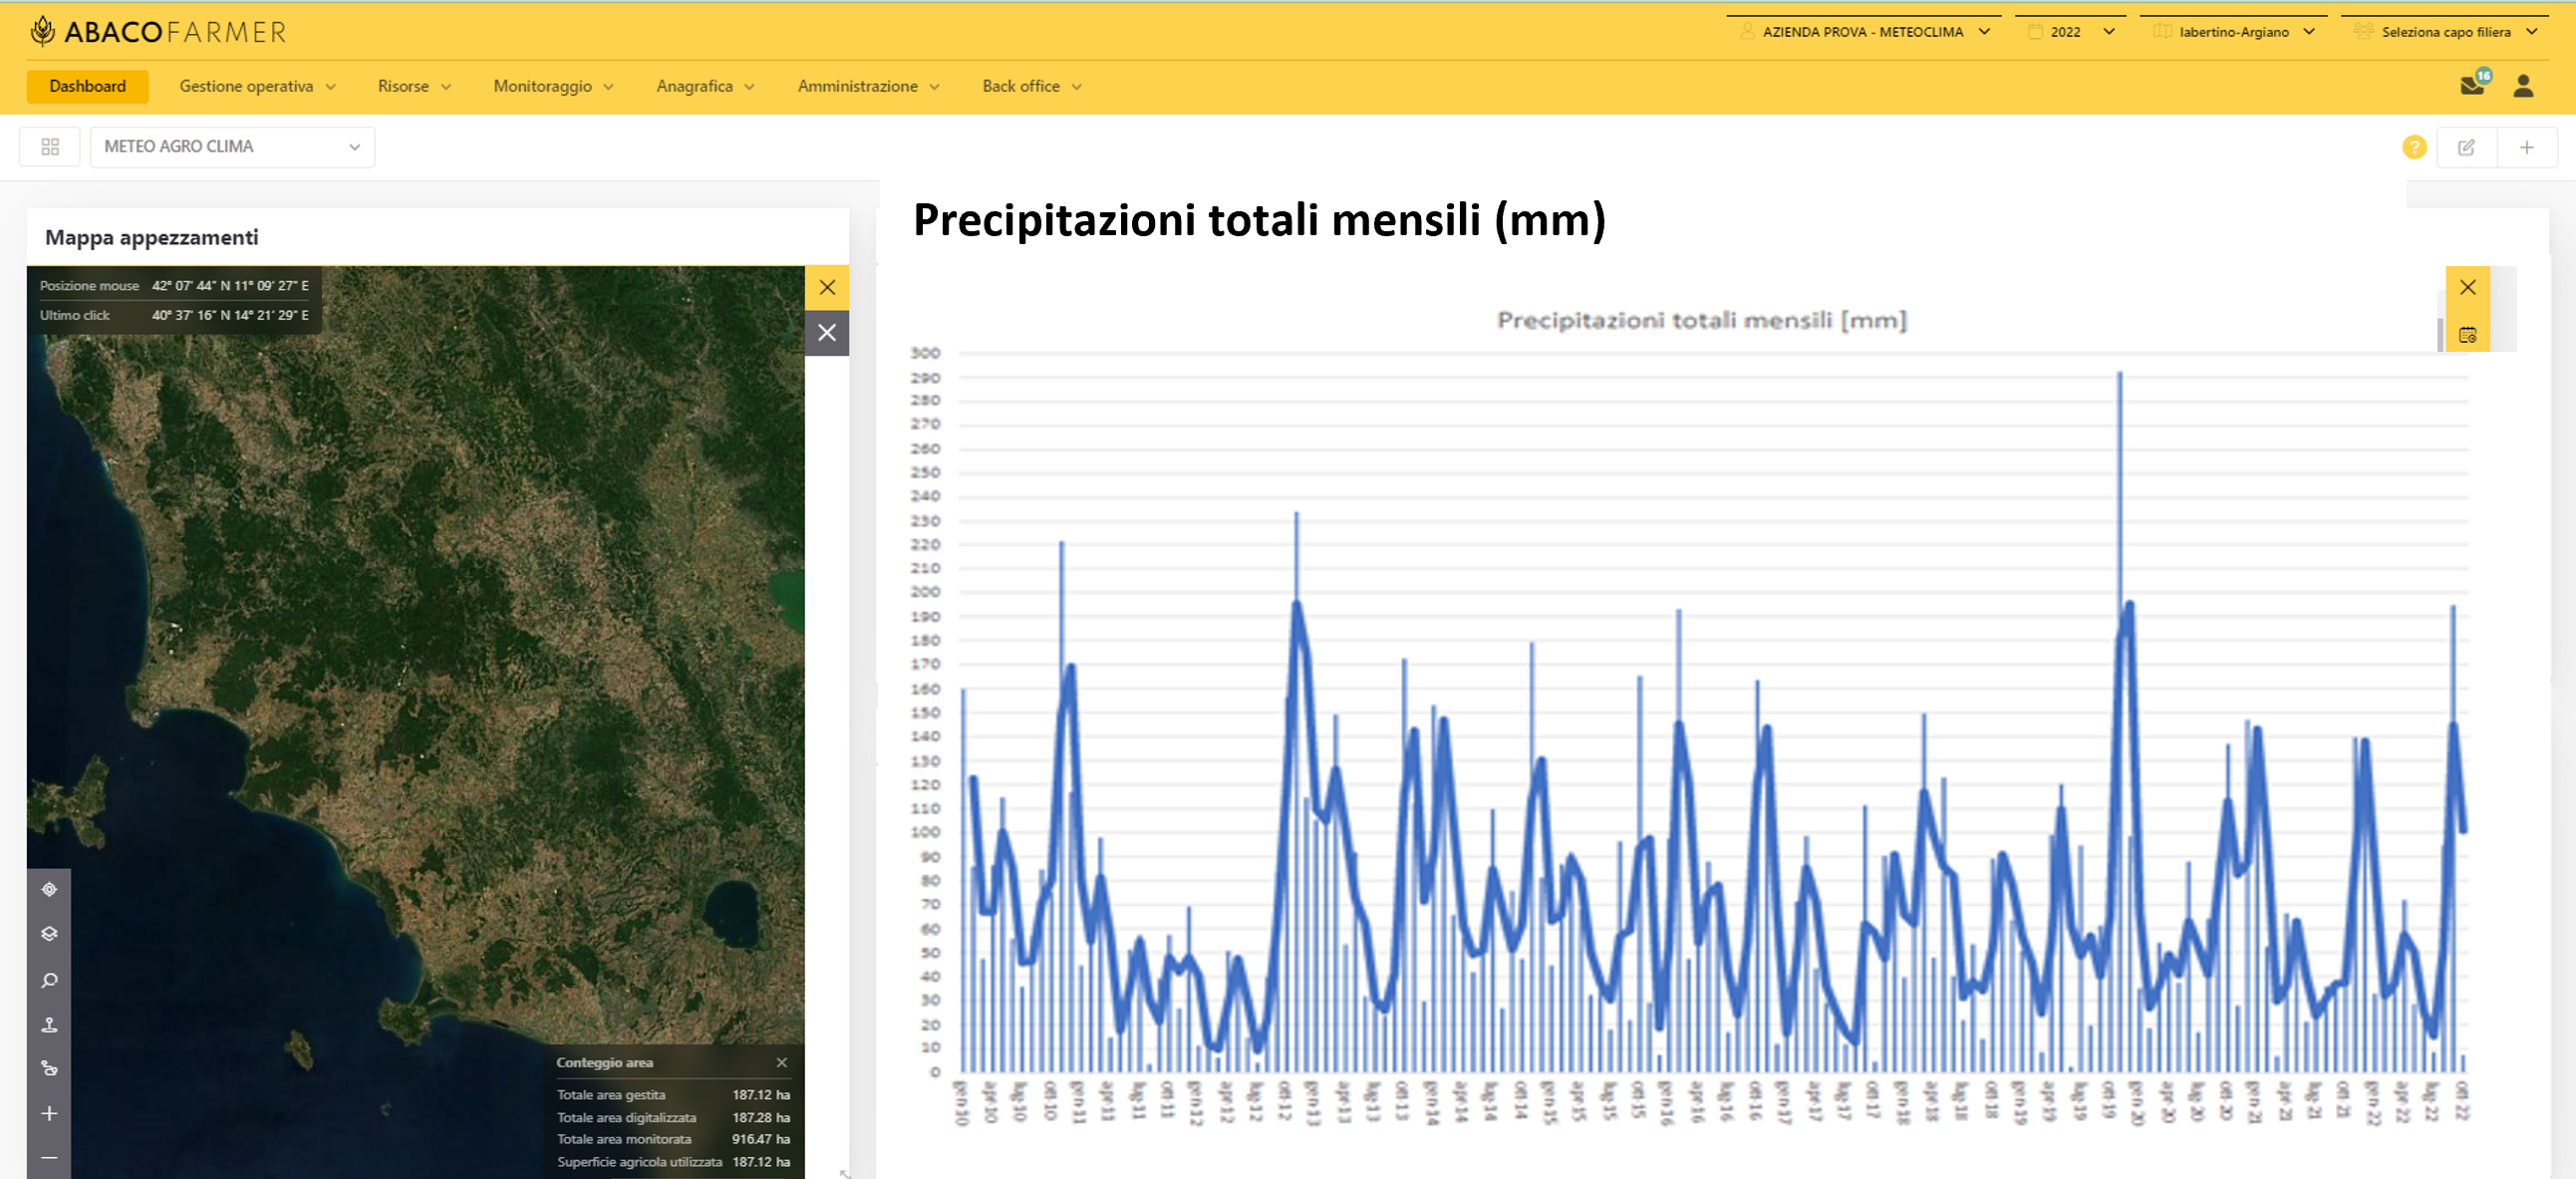2576x1179 pixels.
Task: Open the map search tool
Action: (49, 980)
